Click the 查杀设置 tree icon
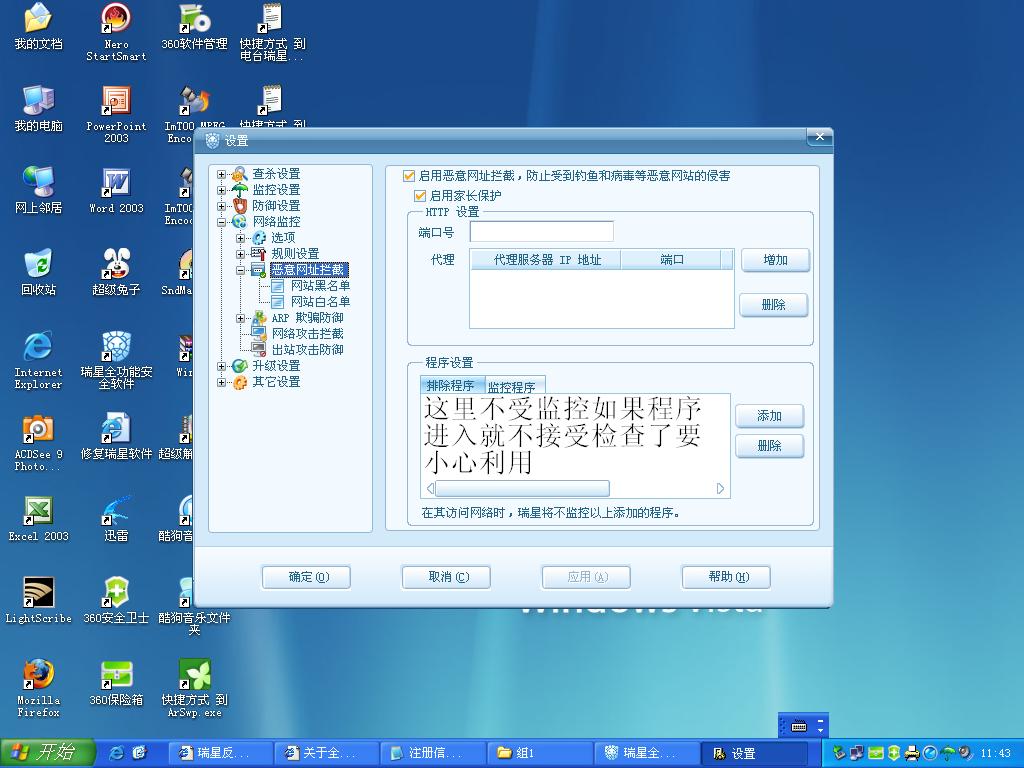The height and width of the screenshot is (768, 1024). tap(239, 174)
